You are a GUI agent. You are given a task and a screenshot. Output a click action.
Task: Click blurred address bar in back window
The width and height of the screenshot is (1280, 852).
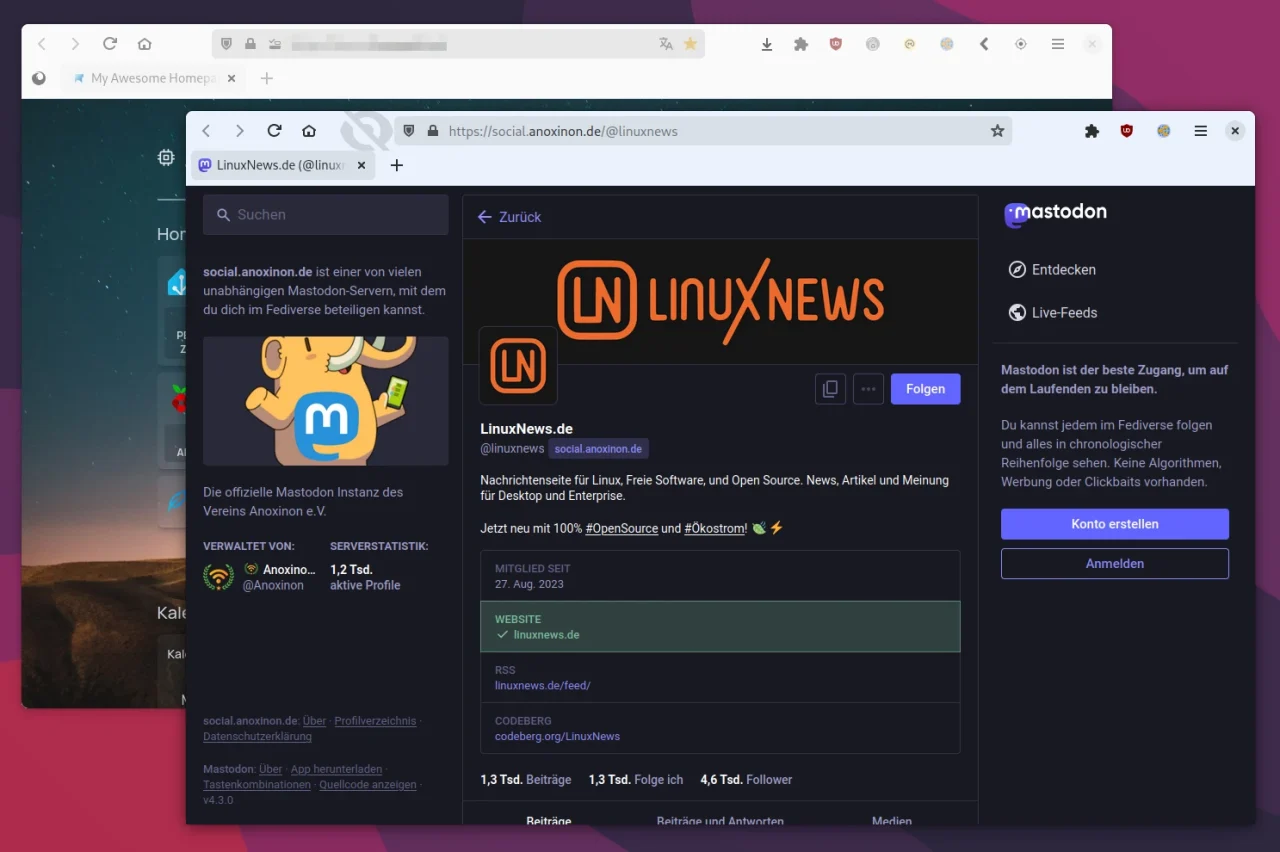pyautogui.click(x=458, y=44)
